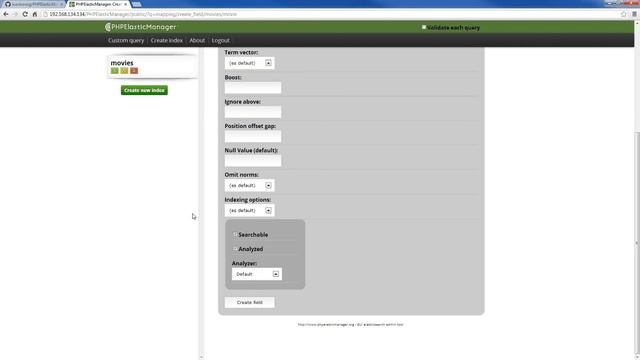This screenshot has height=360, width=640.
Task: Bookmark this page with the star icon
Action: click(x=624, y=14)
